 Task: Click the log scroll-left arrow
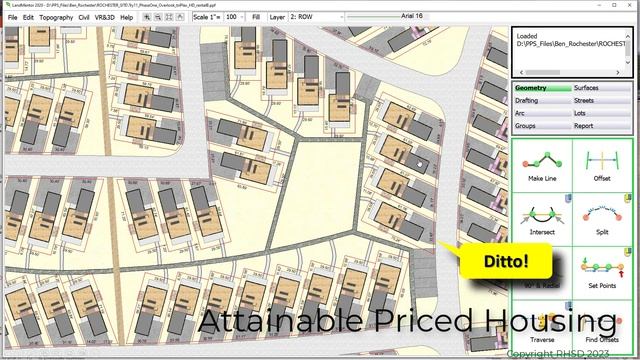click(x=521, y=72)
